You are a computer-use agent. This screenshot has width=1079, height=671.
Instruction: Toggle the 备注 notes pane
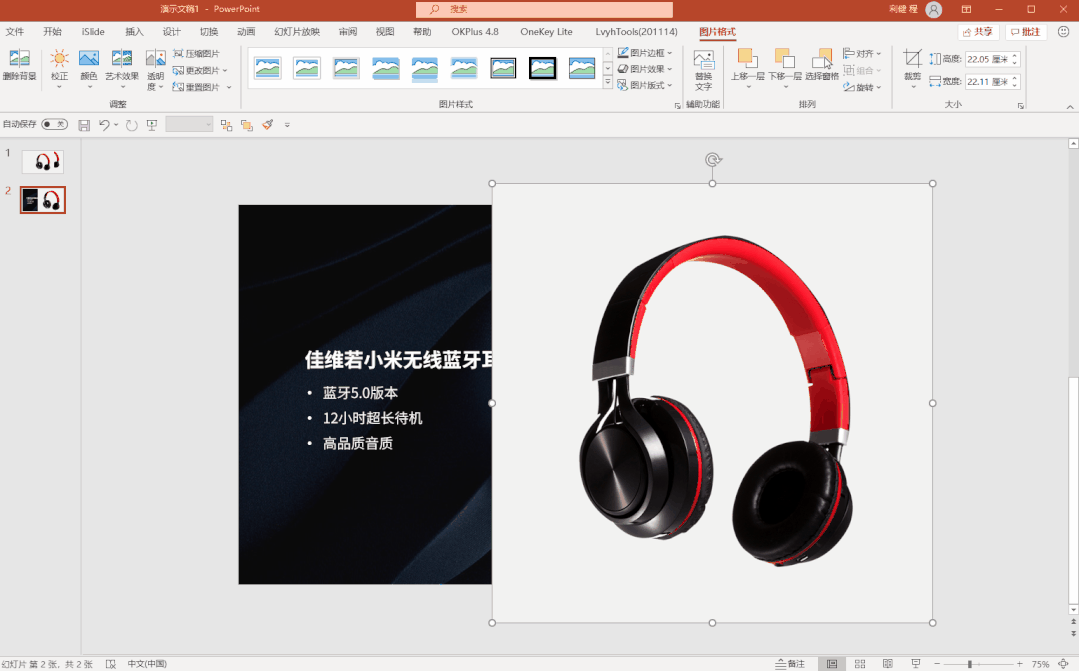(790, 664)
